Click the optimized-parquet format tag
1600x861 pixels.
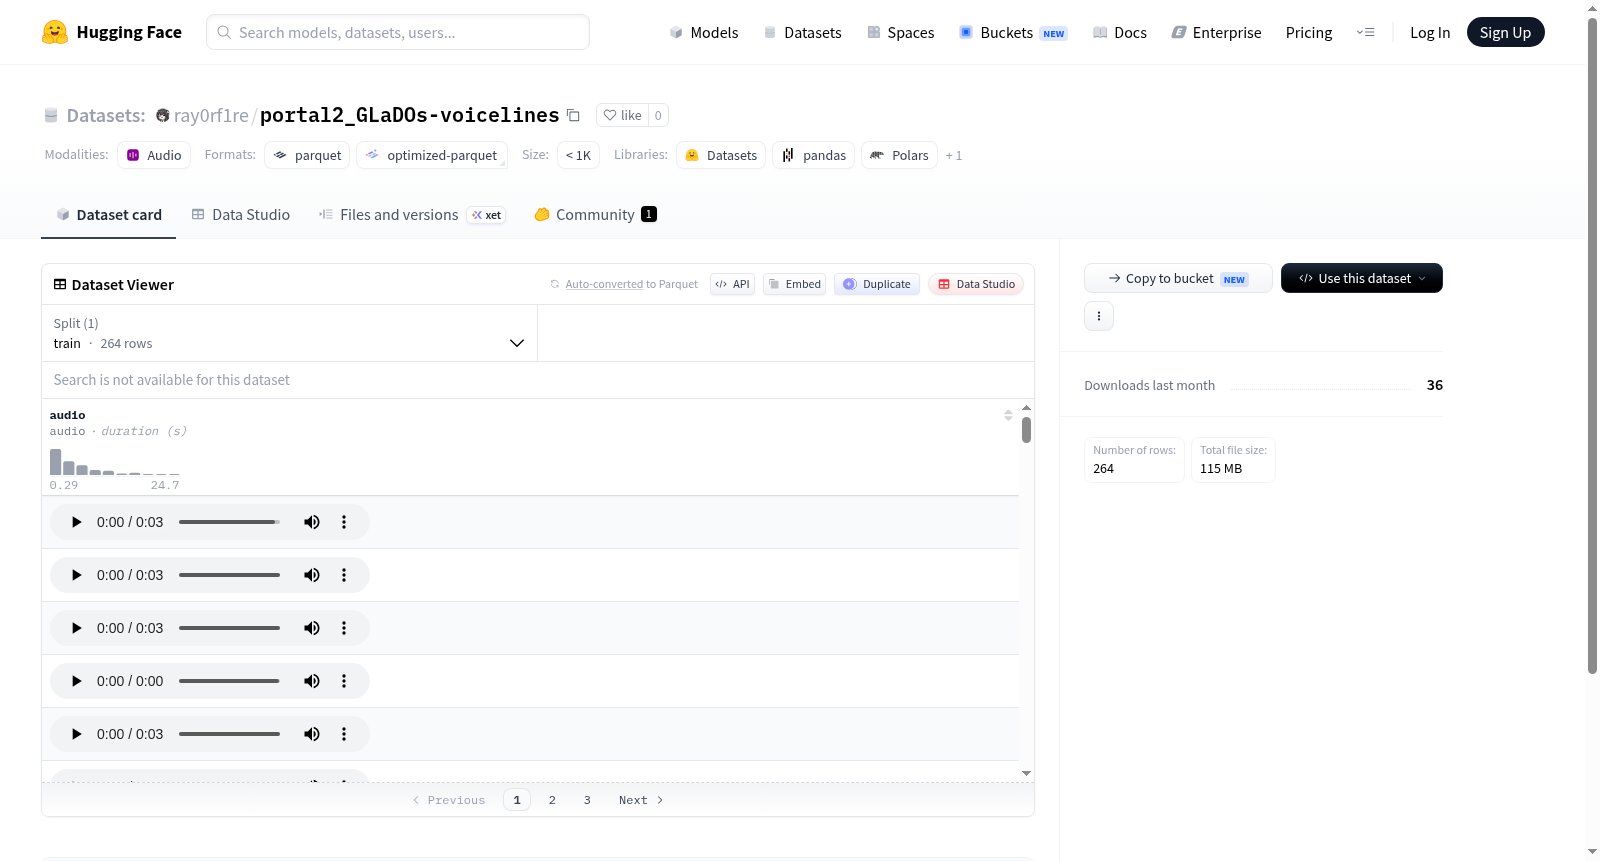pos(432,155)
